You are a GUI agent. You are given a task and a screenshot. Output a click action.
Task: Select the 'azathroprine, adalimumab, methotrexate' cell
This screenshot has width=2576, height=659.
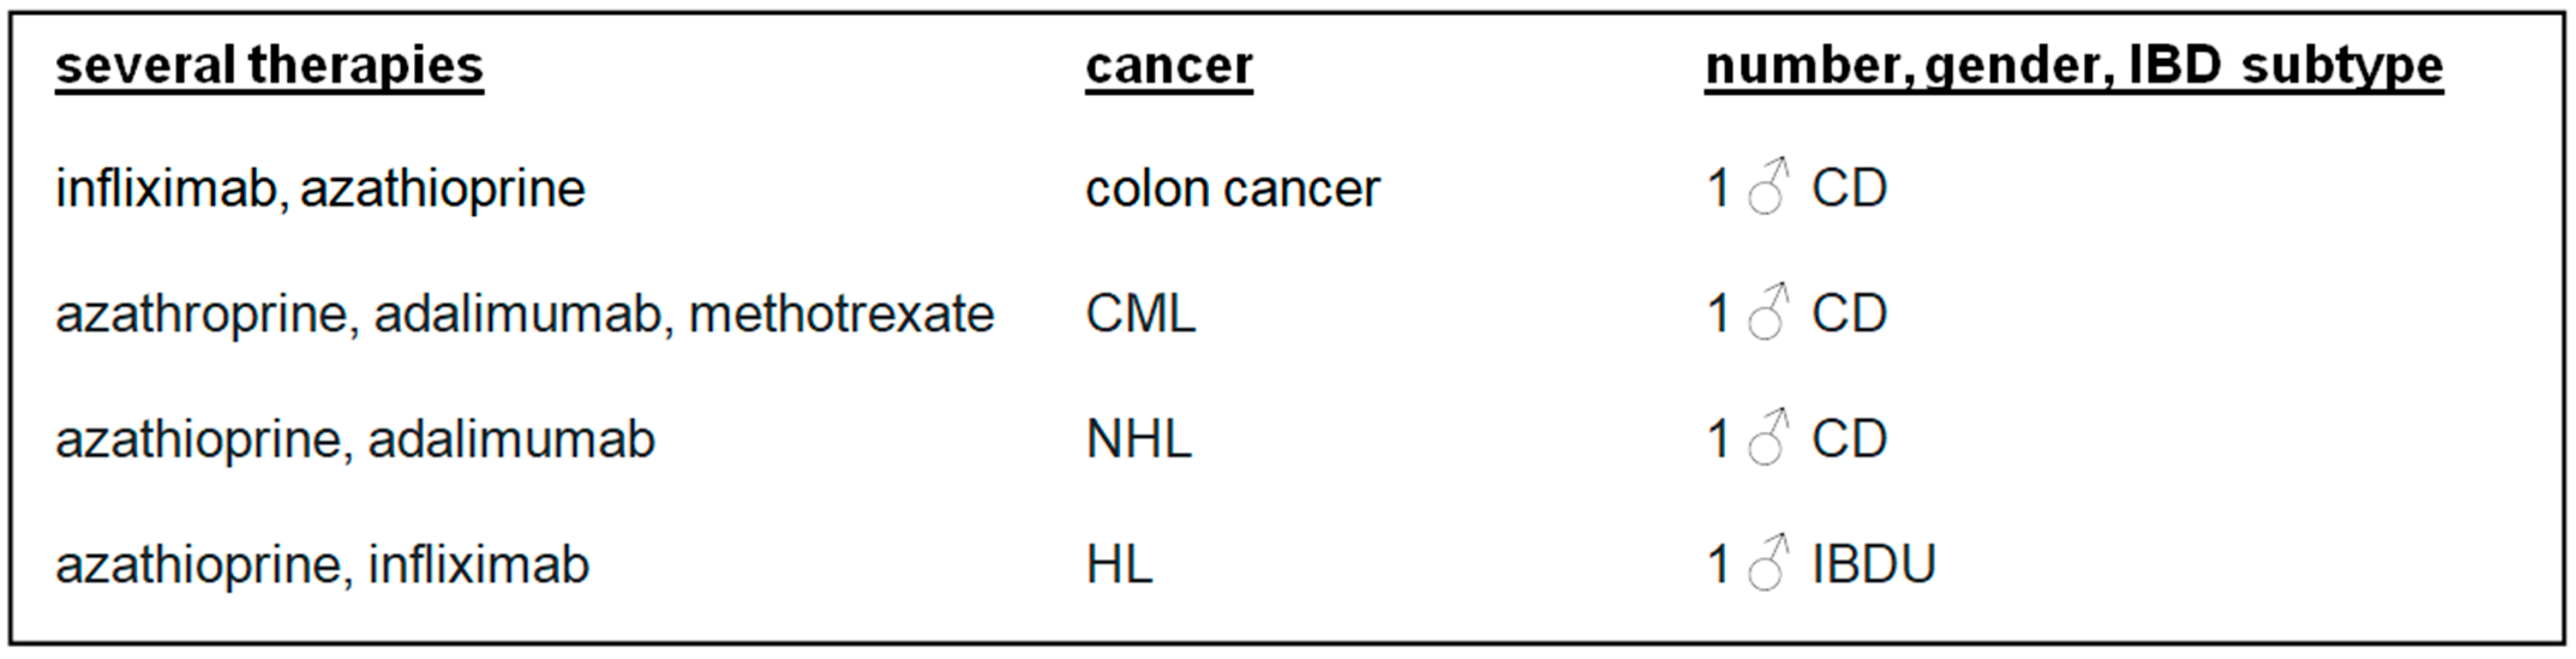click(x=525, y=314)
